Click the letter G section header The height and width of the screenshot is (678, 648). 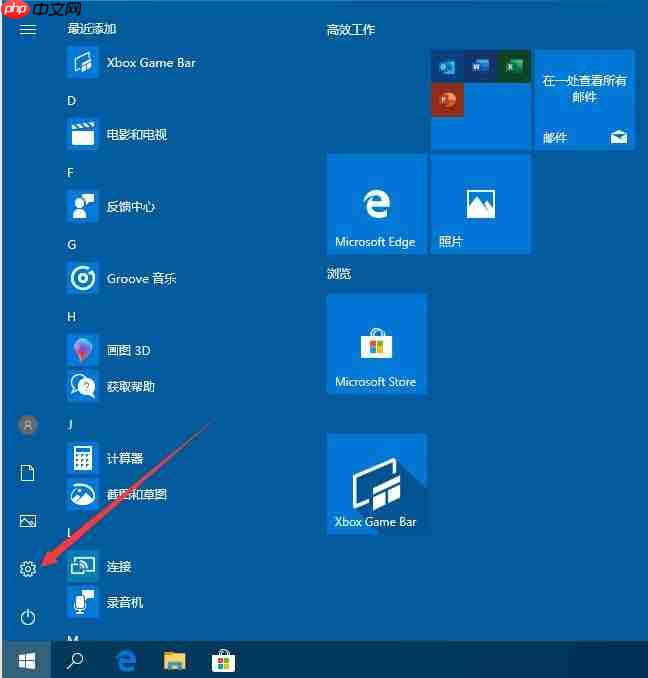pos(71,245)
